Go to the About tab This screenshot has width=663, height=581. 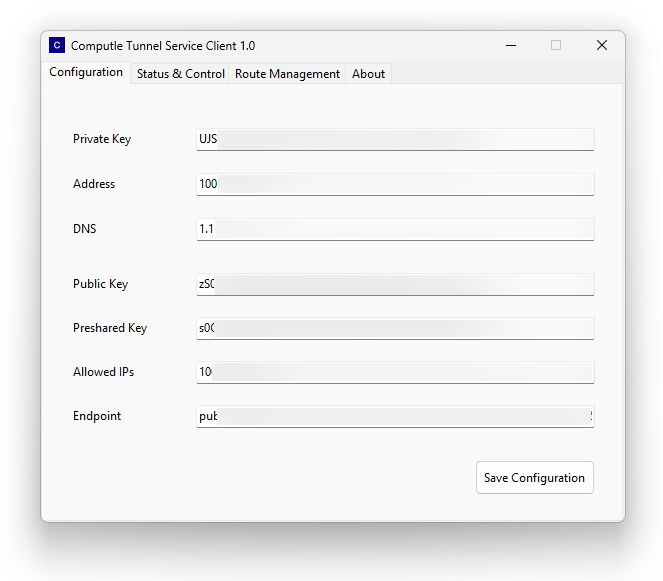tap(368, 74)
